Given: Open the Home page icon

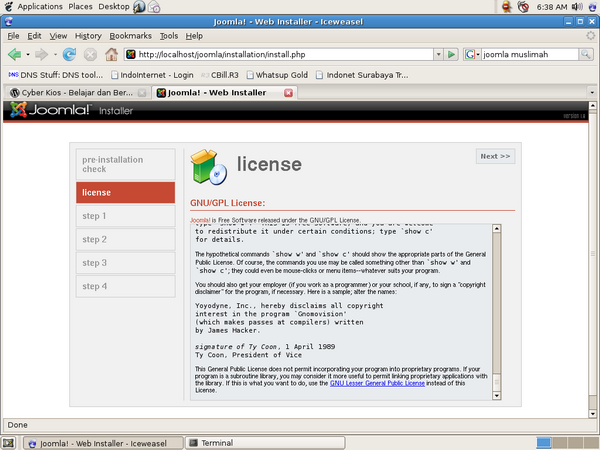Looking at the screenshot, I should point(111,54).
